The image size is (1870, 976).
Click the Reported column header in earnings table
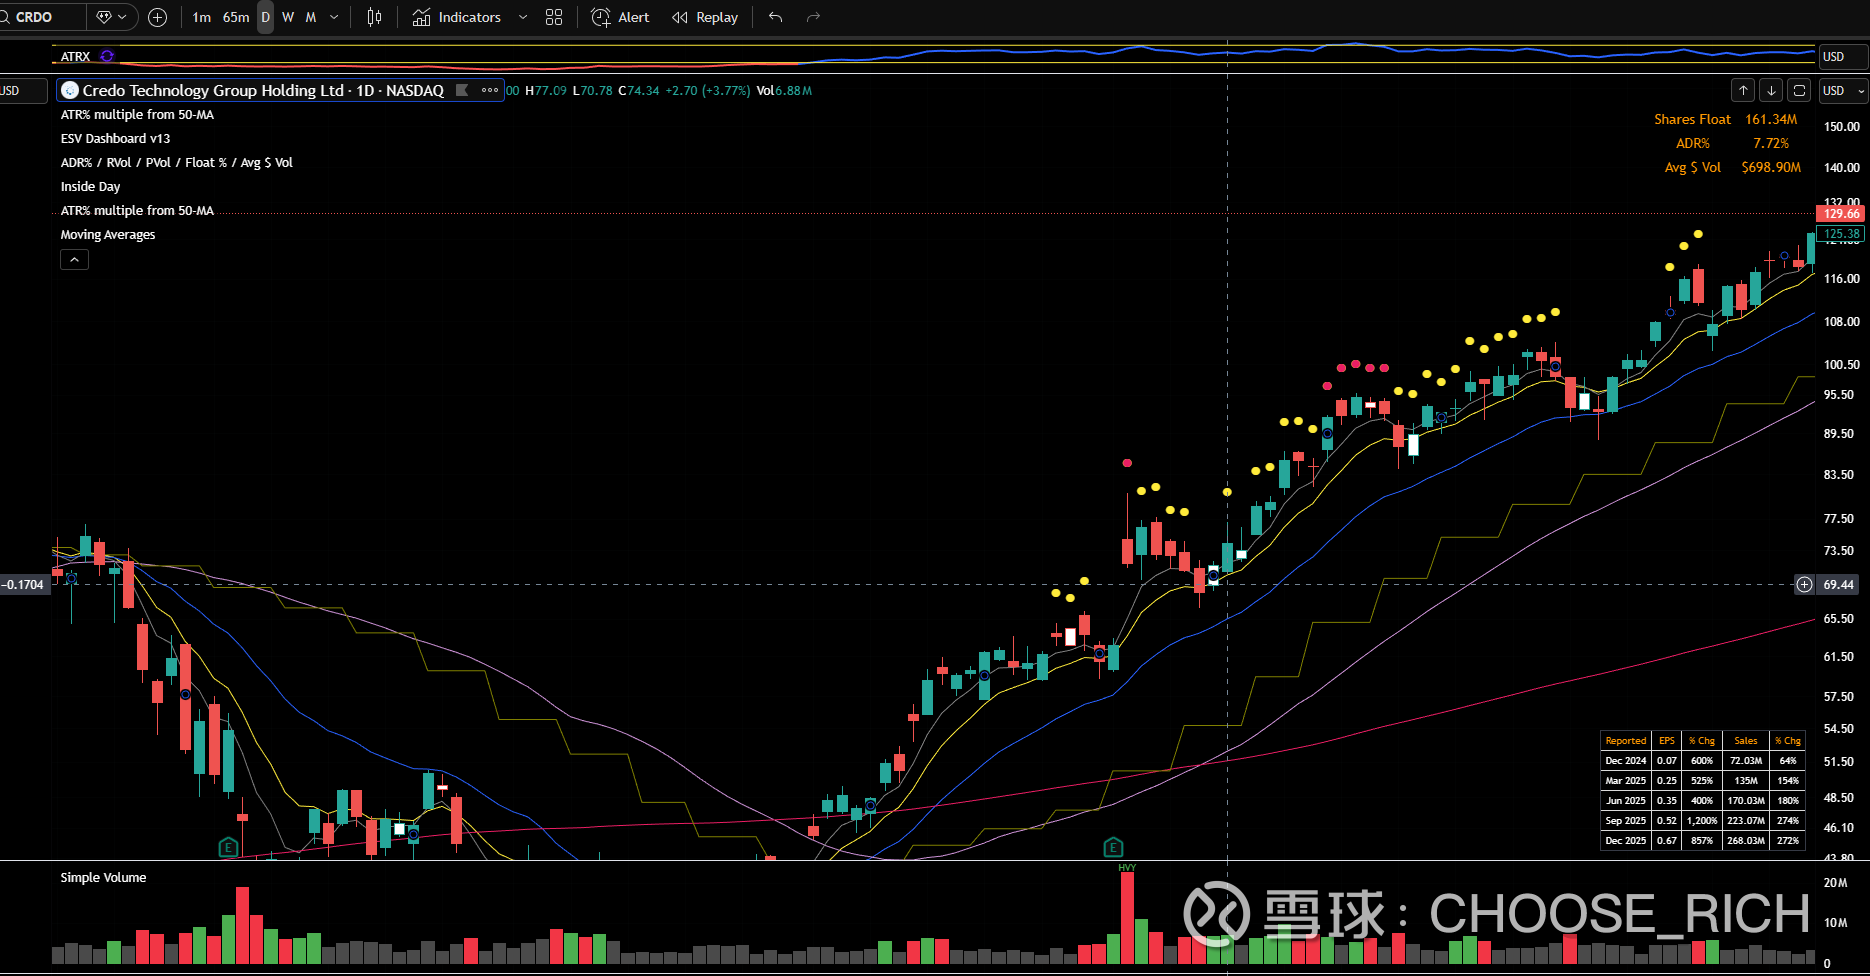tap(1626, 740)
